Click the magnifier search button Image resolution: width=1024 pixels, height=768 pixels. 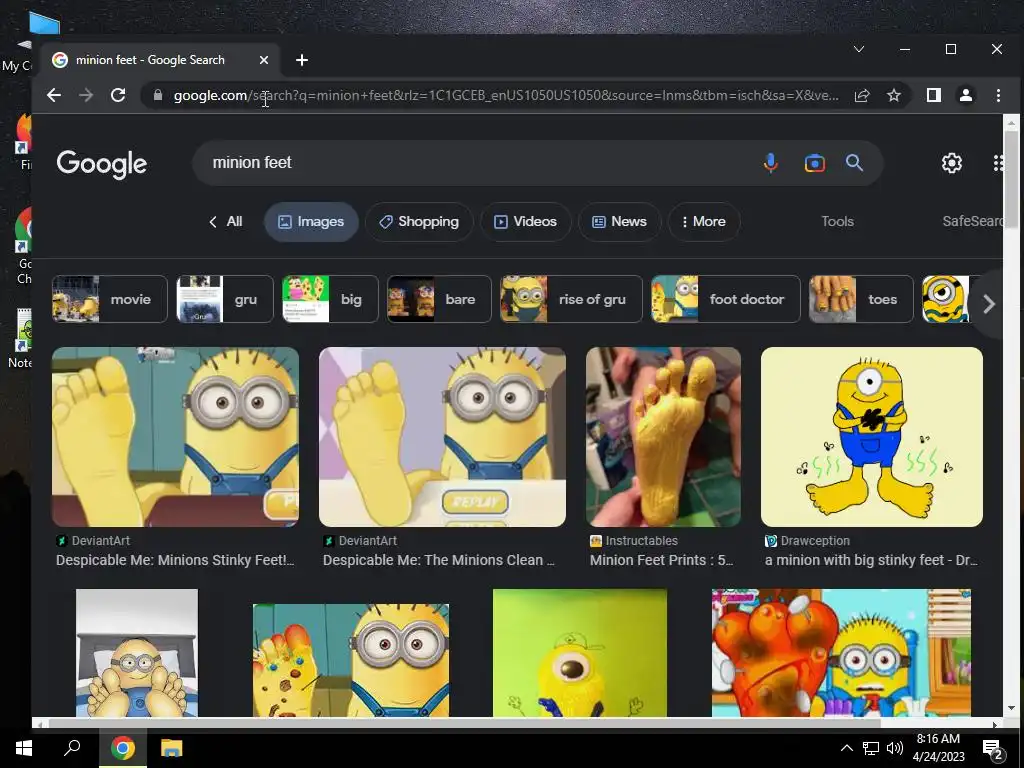(x=854, y=163)
